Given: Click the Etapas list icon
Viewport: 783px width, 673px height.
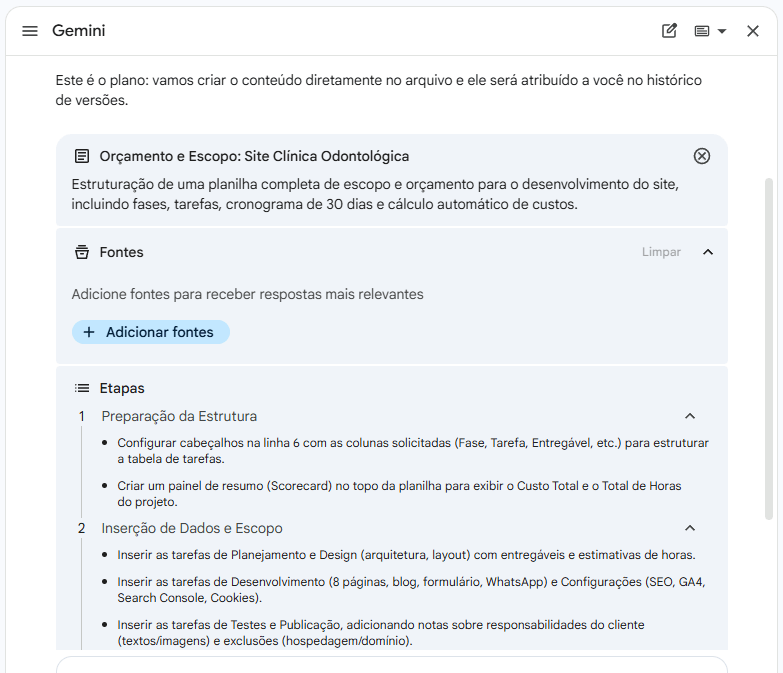Looking at the screenshot, I should 82,388.
